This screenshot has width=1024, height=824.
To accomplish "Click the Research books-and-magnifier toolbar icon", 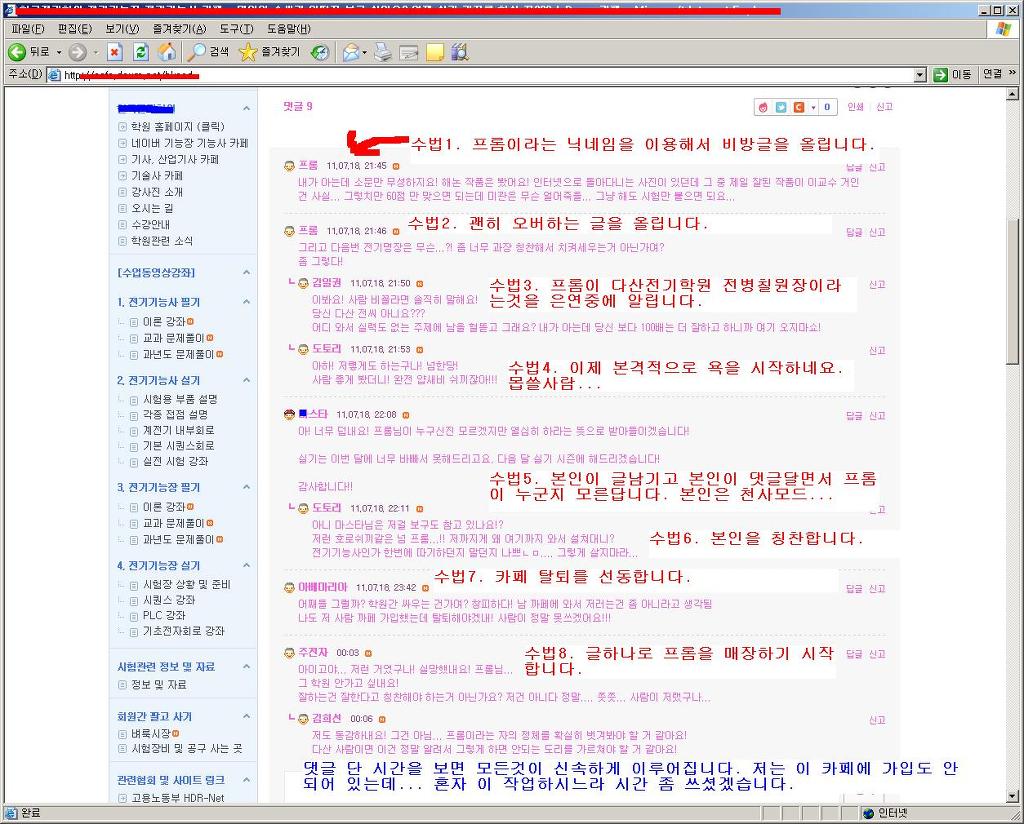I will click(x=460, y=52).
